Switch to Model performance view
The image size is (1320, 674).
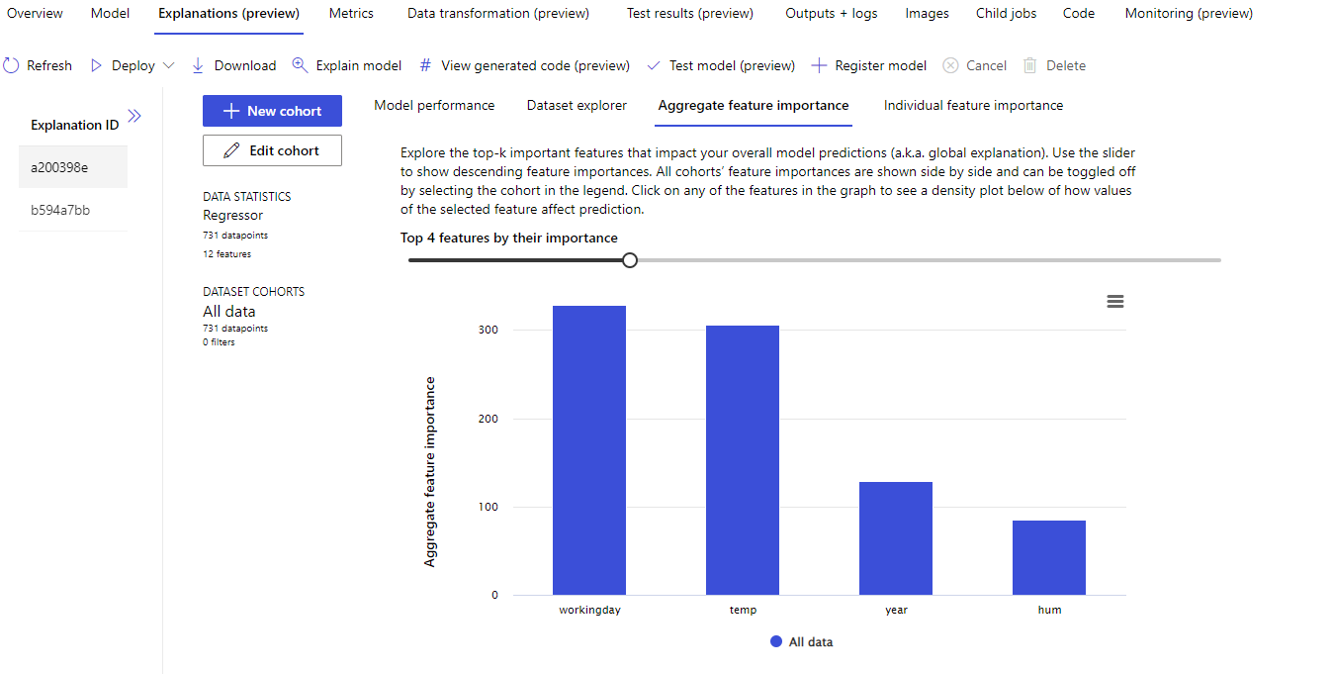434,105
